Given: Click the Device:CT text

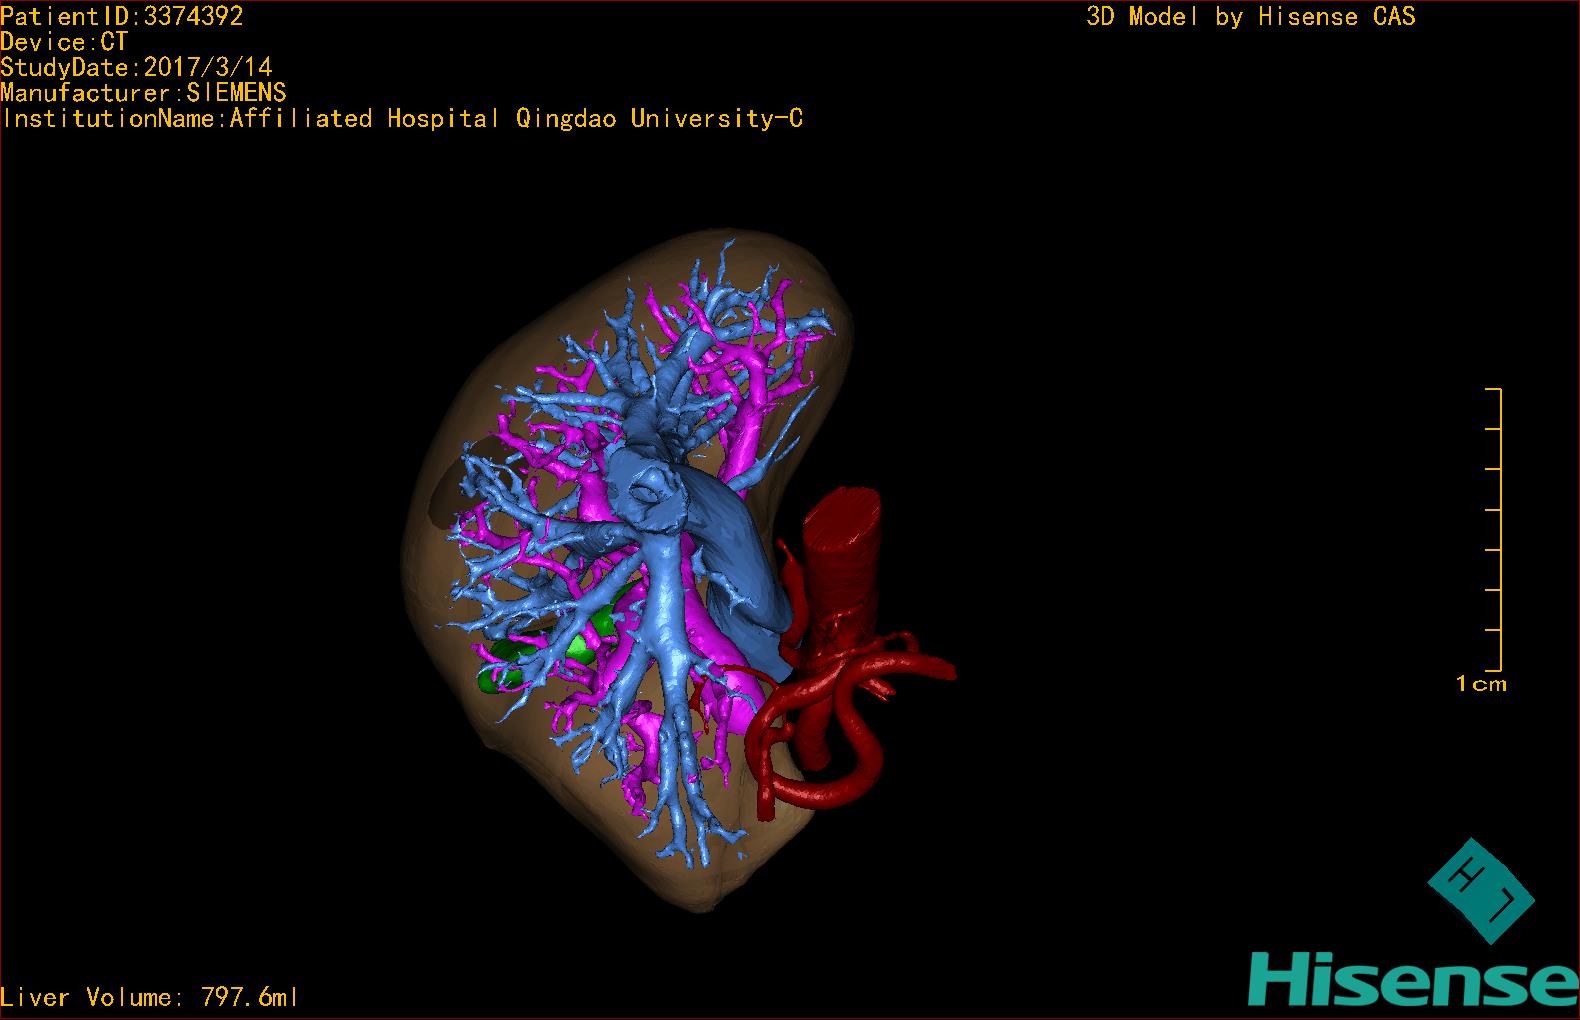Looking at the screenshot, I should (x=64, y=42).
